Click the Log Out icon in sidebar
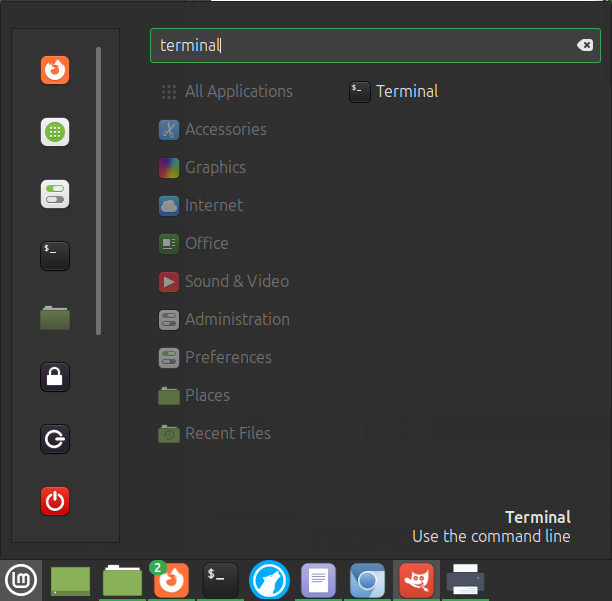This screenshot has width=612, height=601. click(x=55, y=439)
